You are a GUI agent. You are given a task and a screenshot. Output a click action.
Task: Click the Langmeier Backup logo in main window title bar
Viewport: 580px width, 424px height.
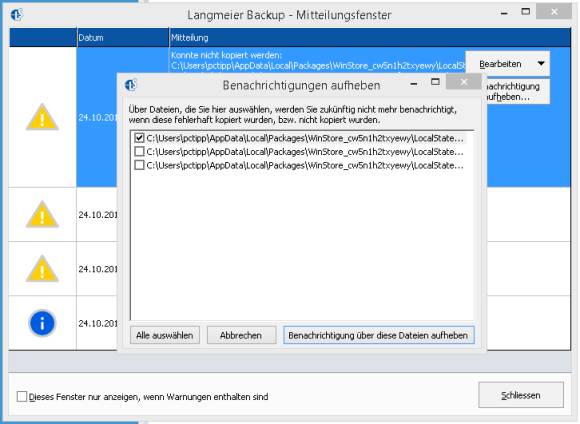click(17, 15)
